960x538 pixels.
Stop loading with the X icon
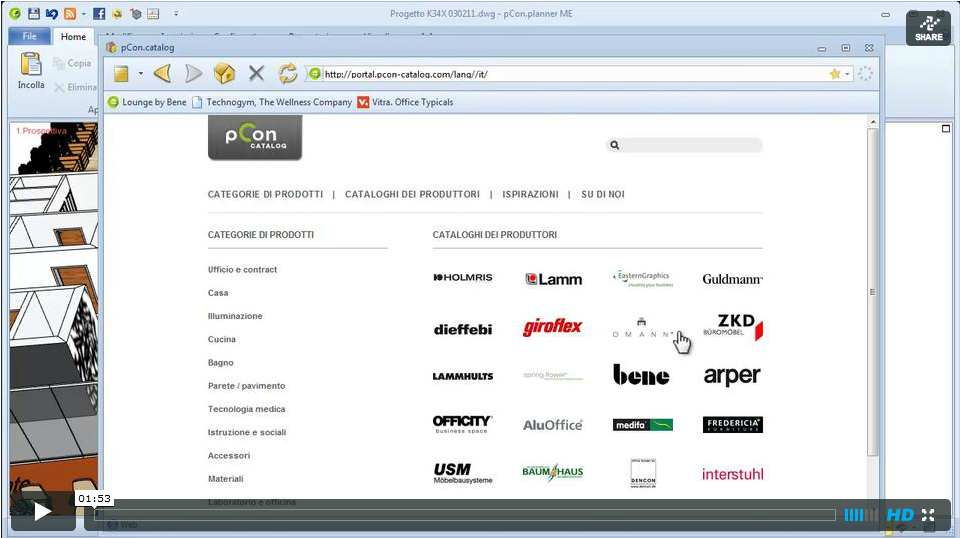pos(257,74)
